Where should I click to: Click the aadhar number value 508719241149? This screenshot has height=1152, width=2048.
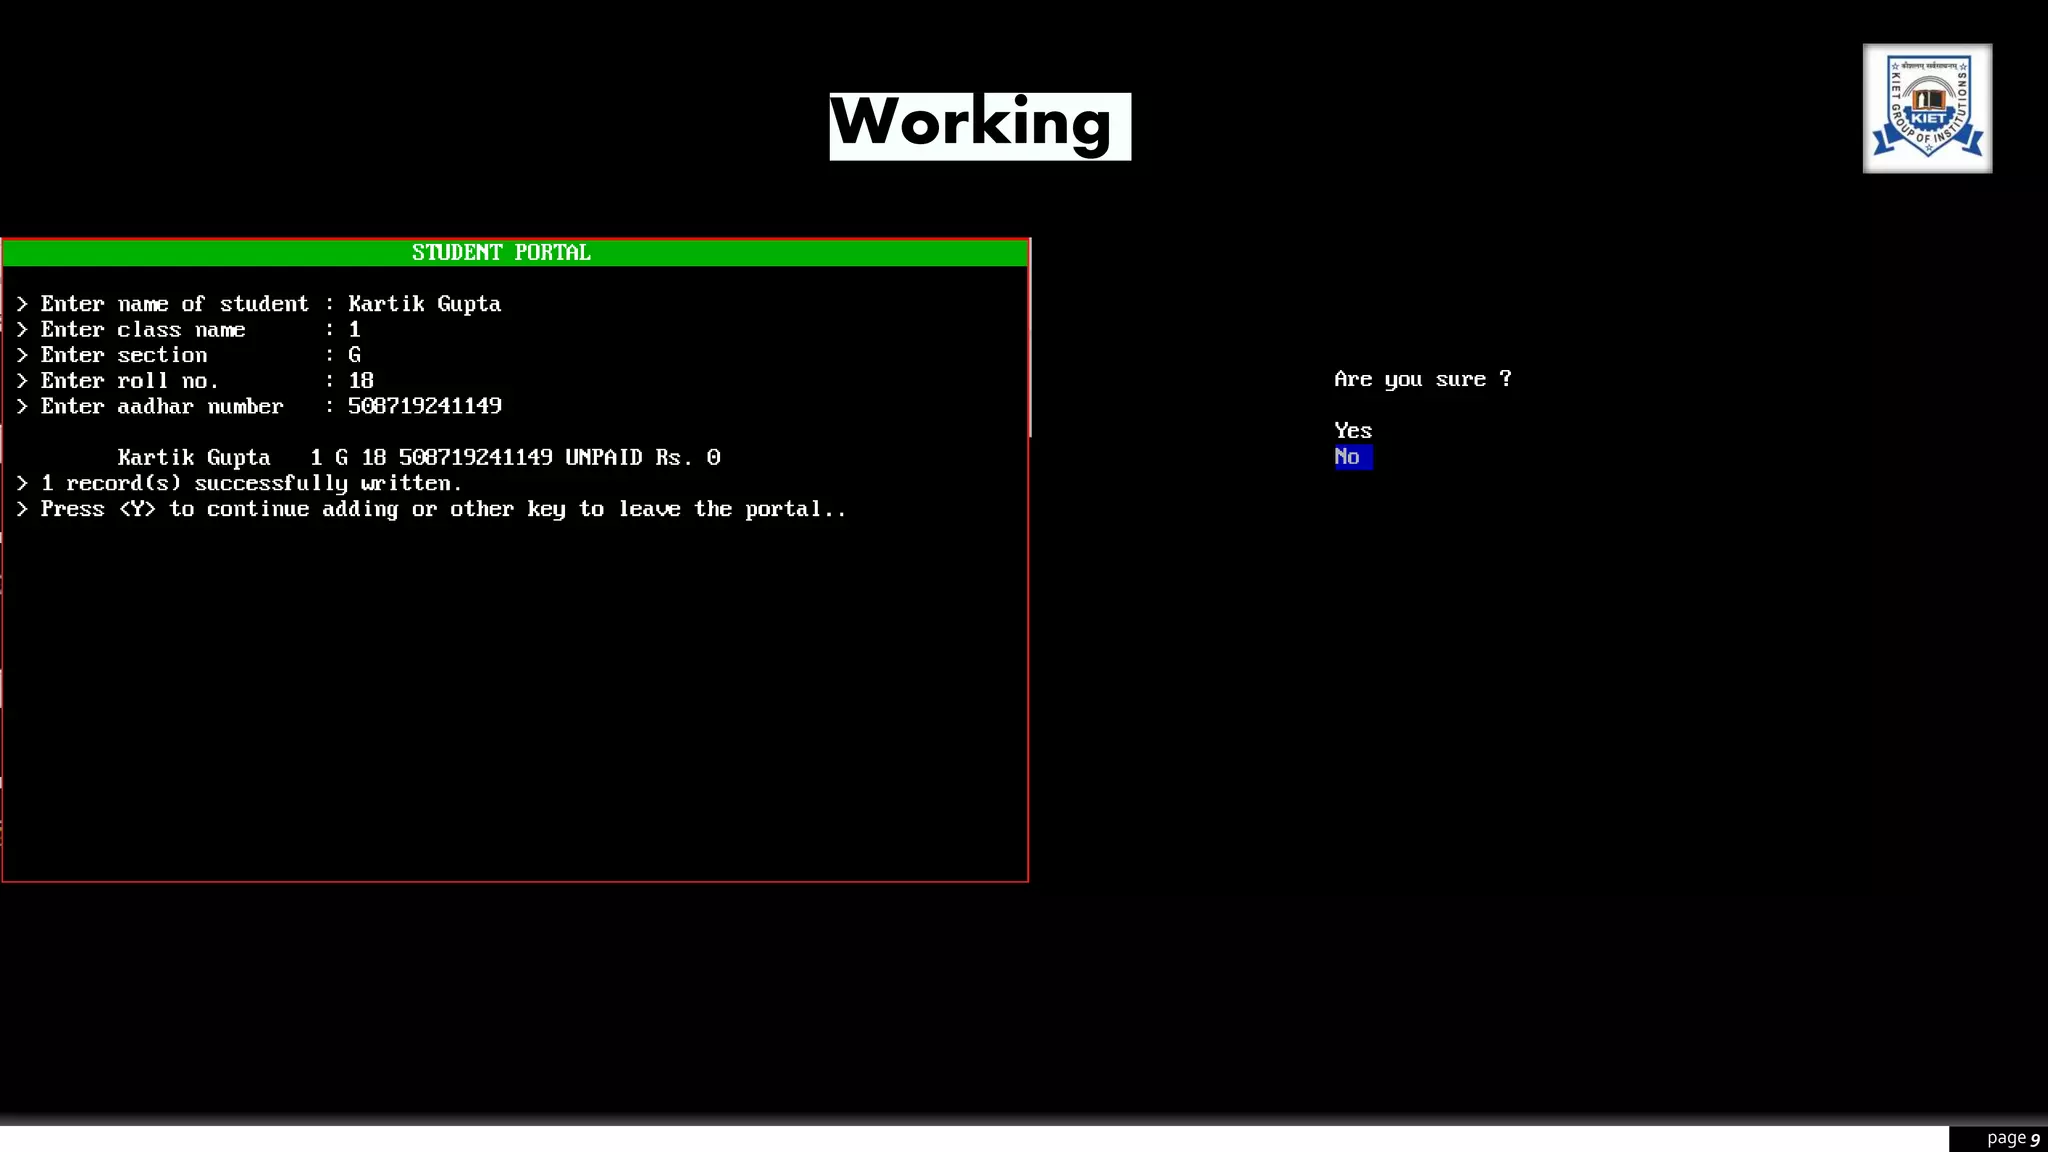tap(424, 406)
